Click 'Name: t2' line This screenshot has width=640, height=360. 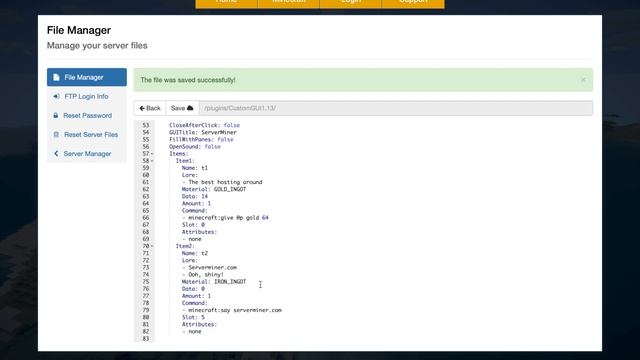195,253
